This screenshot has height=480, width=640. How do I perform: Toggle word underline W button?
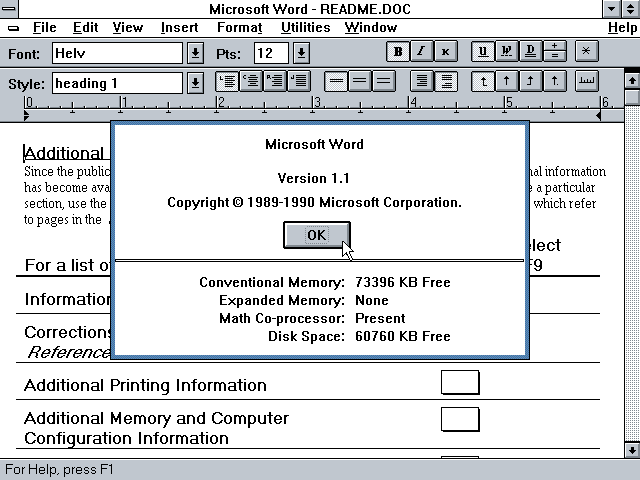click(x=507, y=52)
